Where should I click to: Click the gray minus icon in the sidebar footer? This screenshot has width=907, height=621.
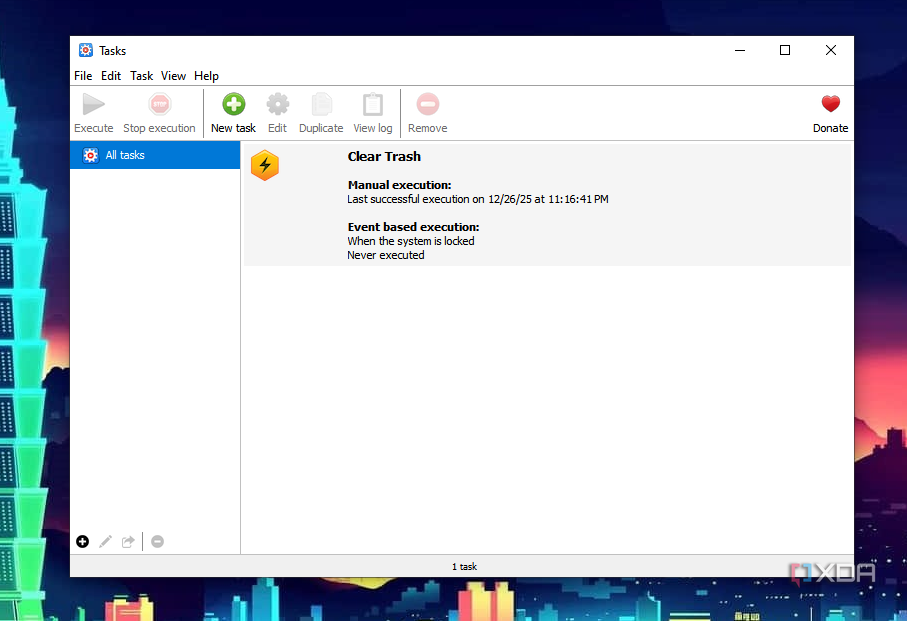[x=157, y=541]
